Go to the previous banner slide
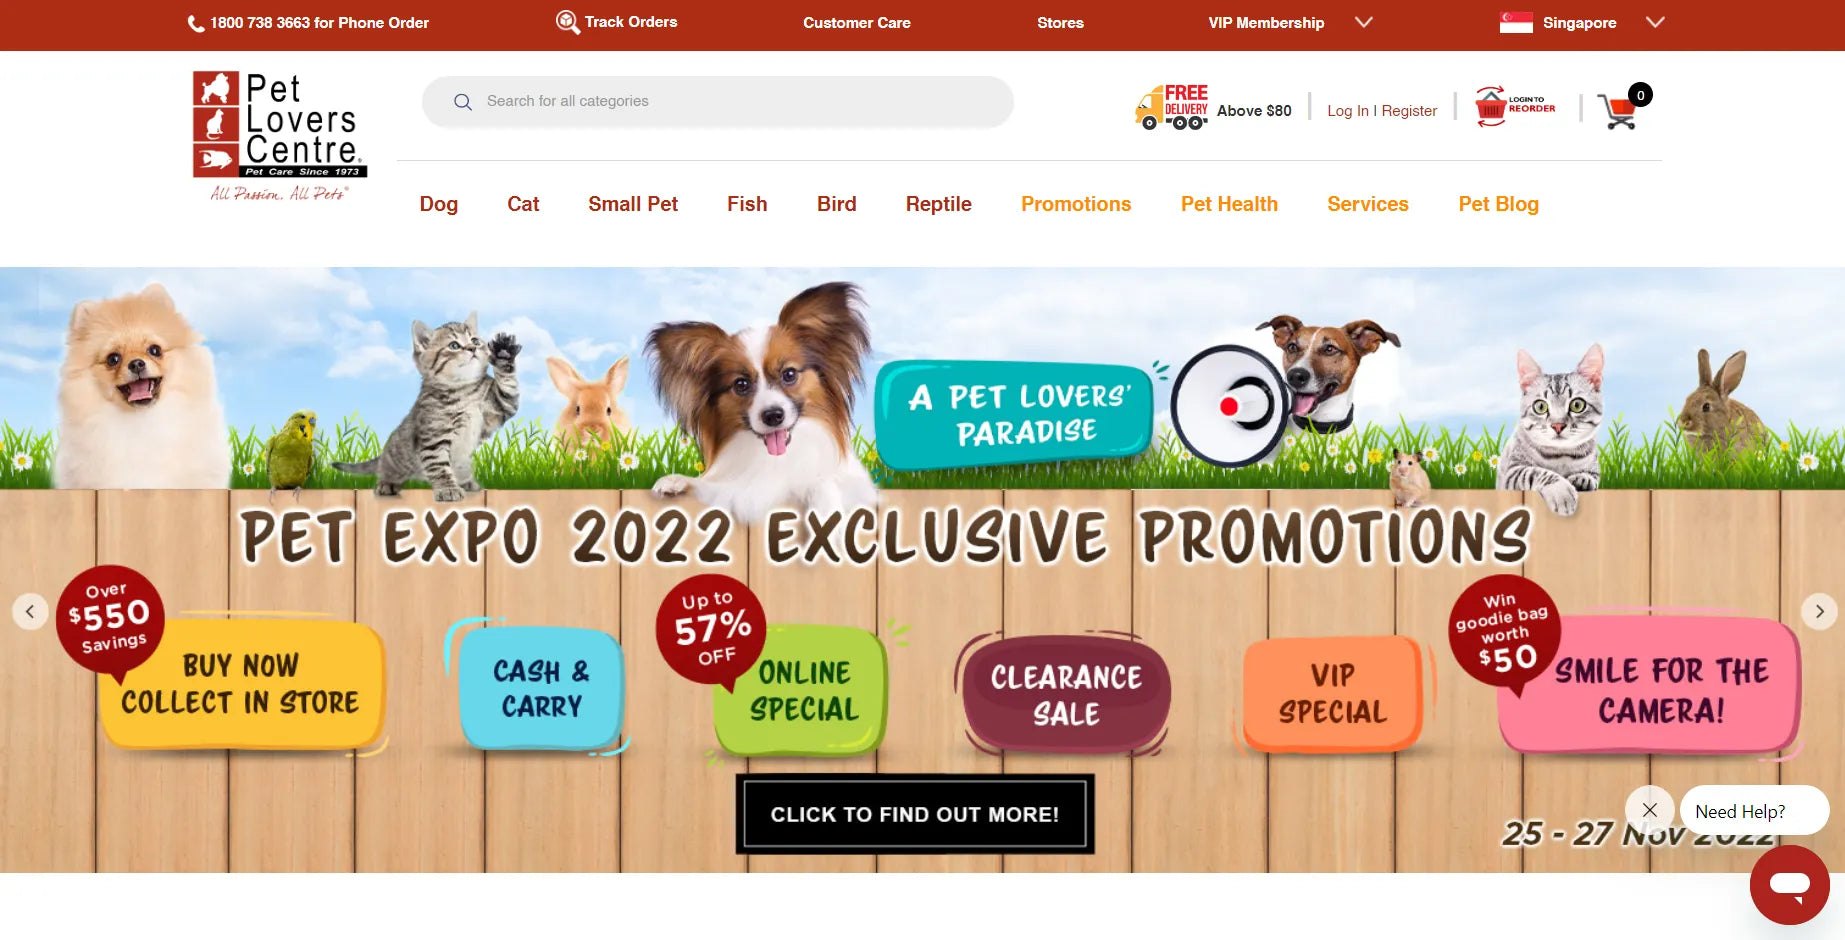Image resolution: width=1845 pixels, height=940 pixels. pos(30,611)
